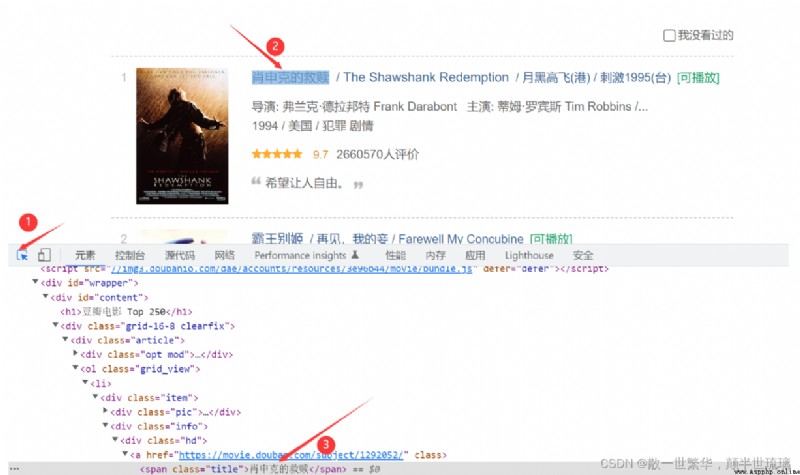Screen dimensions: 800x475
Task: Open the 网络 tab
Action: (x=224, y=255)
